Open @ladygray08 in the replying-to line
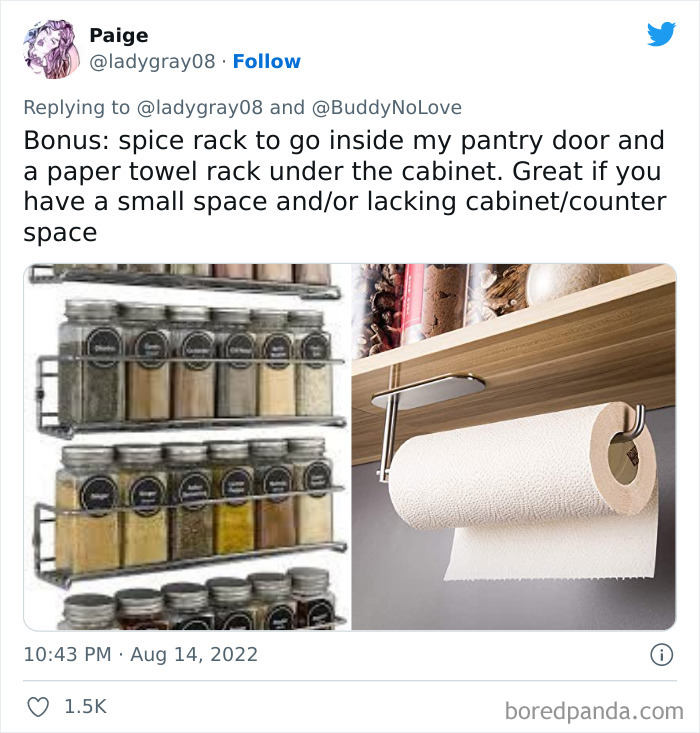Image resolution: width=700 pixels, height=733 pixels. pos(200,108)
